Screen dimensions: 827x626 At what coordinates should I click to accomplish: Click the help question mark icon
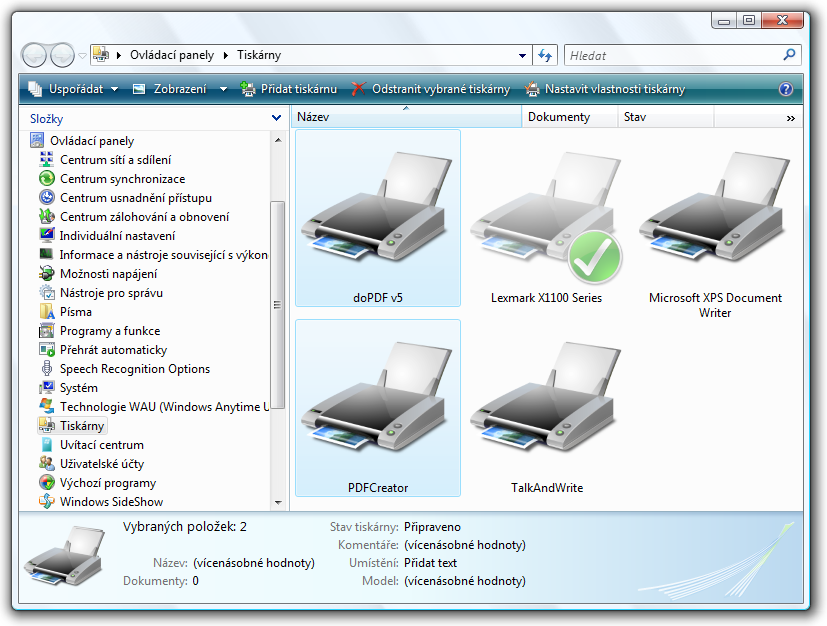786,89
